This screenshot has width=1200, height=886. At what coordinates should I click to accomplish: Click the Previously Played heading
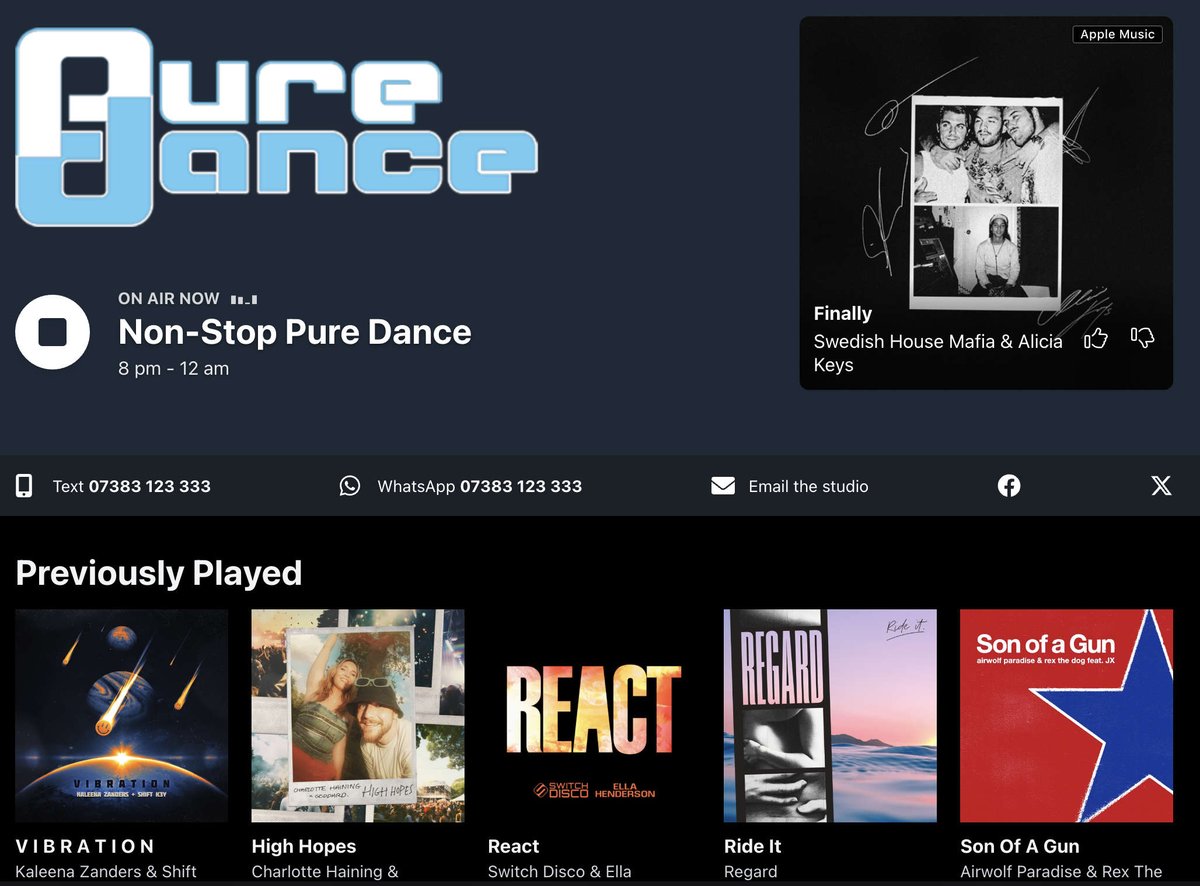(x=159, y=573)
